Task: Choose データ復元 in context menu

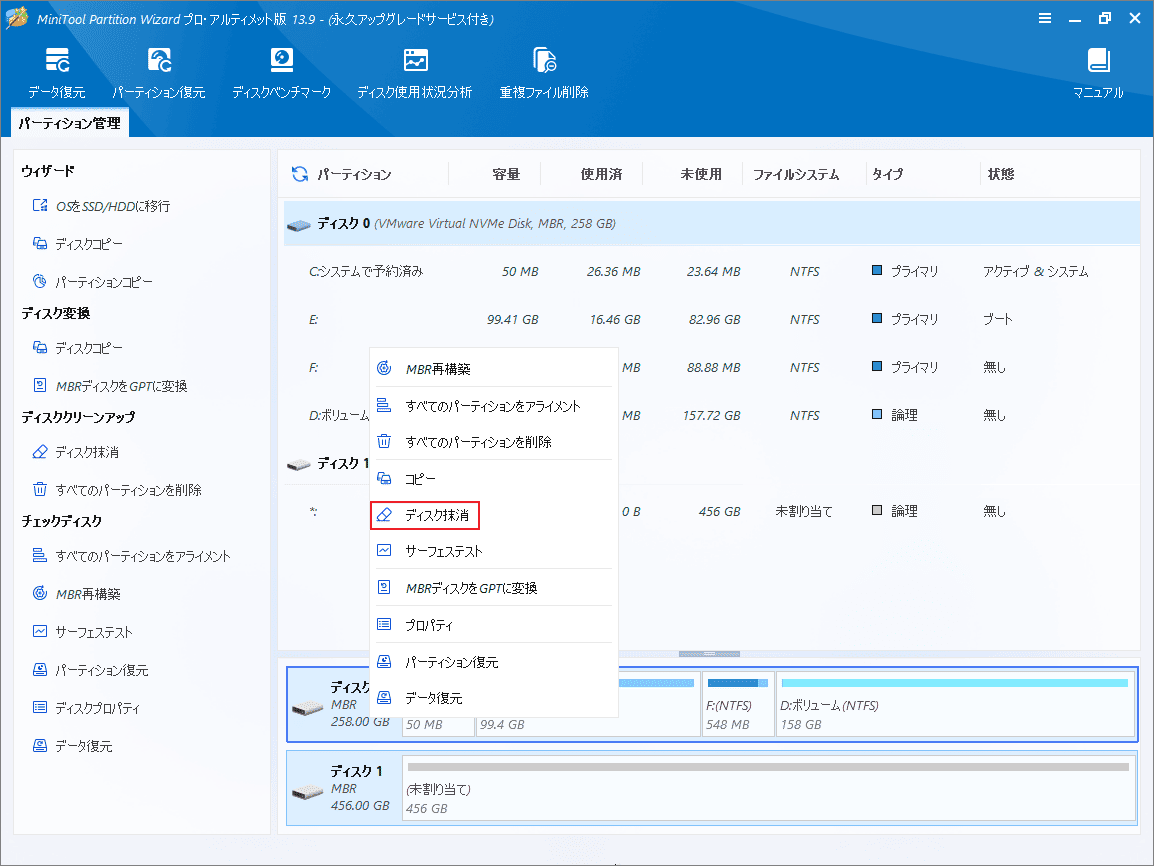Action: pyautogui.click(x=494, y=698)
